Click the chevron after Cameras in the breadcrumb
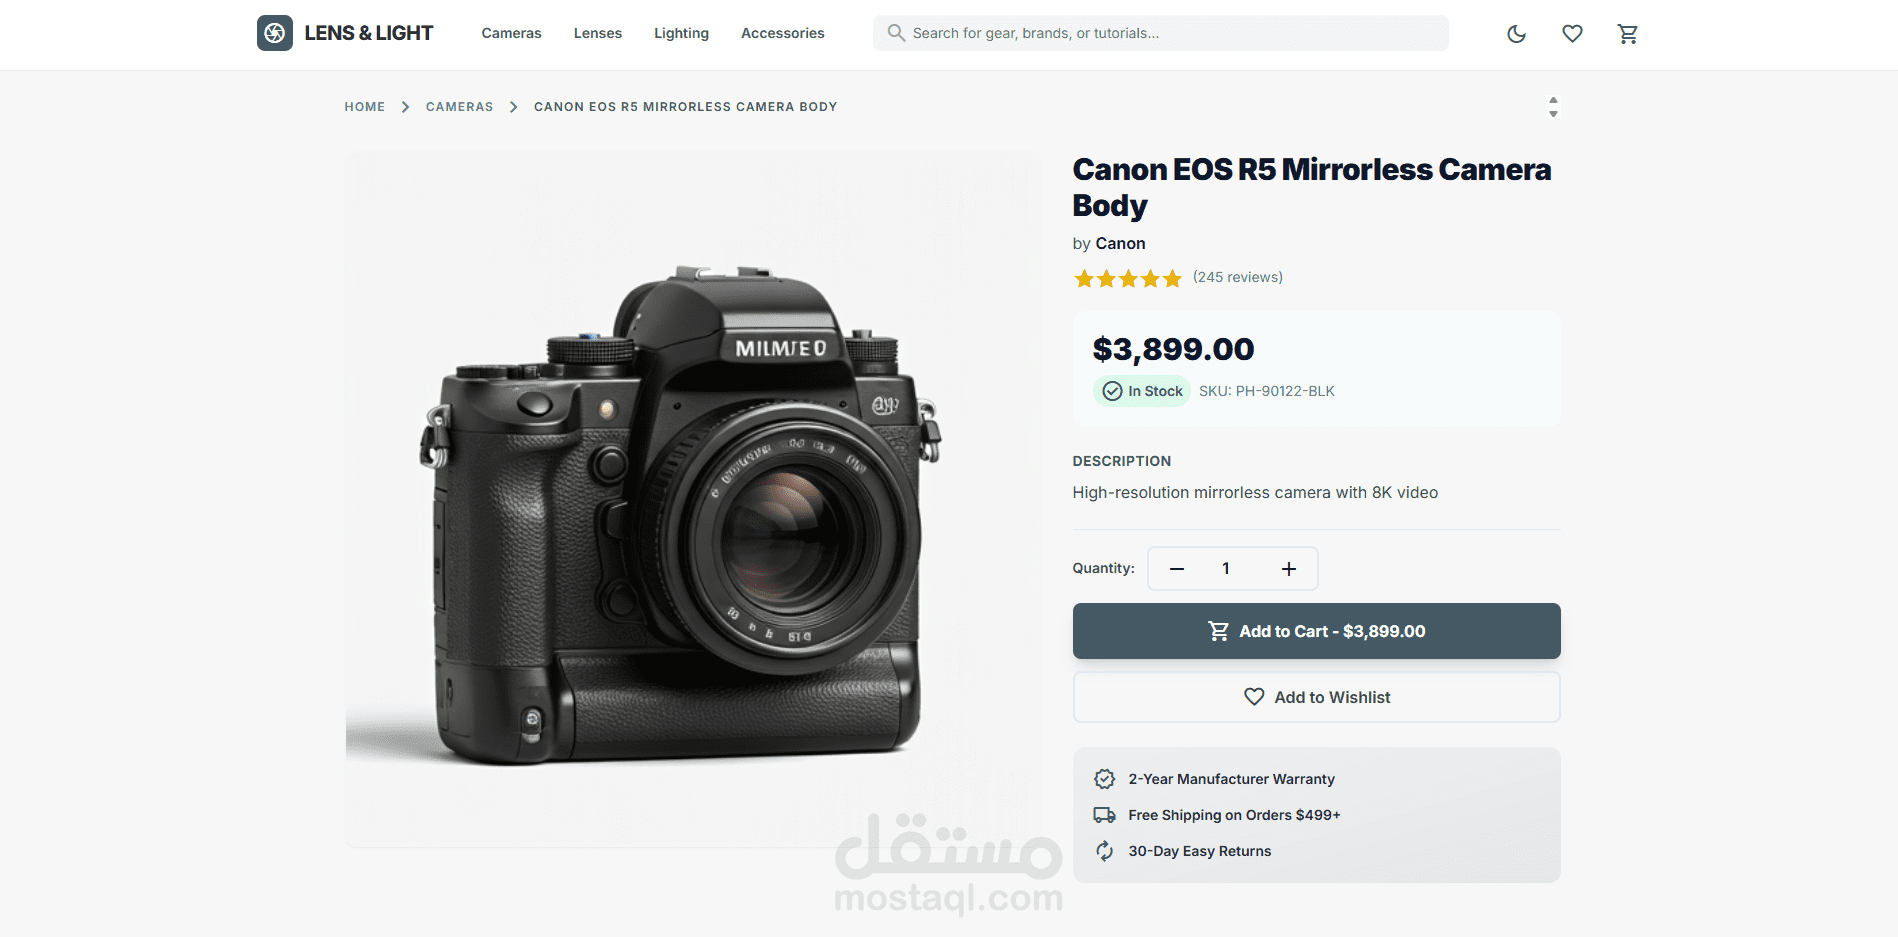Screen dimensions: 1898x937 513,107
